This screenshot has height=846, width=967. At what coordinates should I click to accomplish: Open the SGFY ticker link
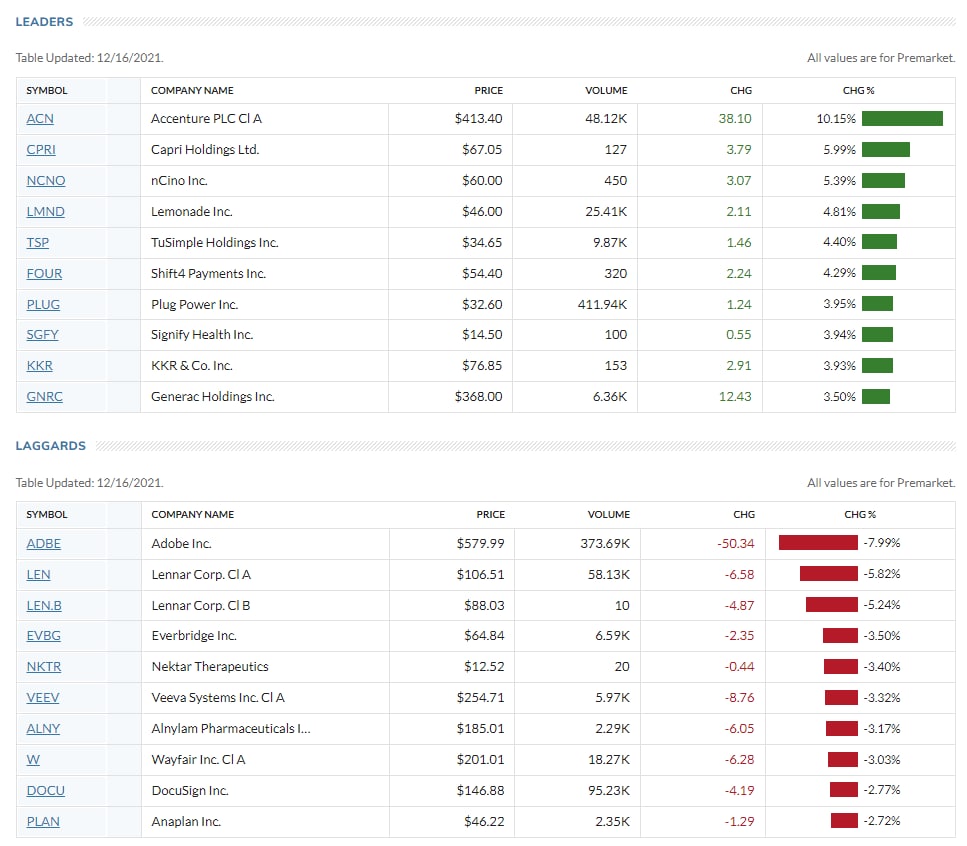pyautogui.click(x=43, y=335)
